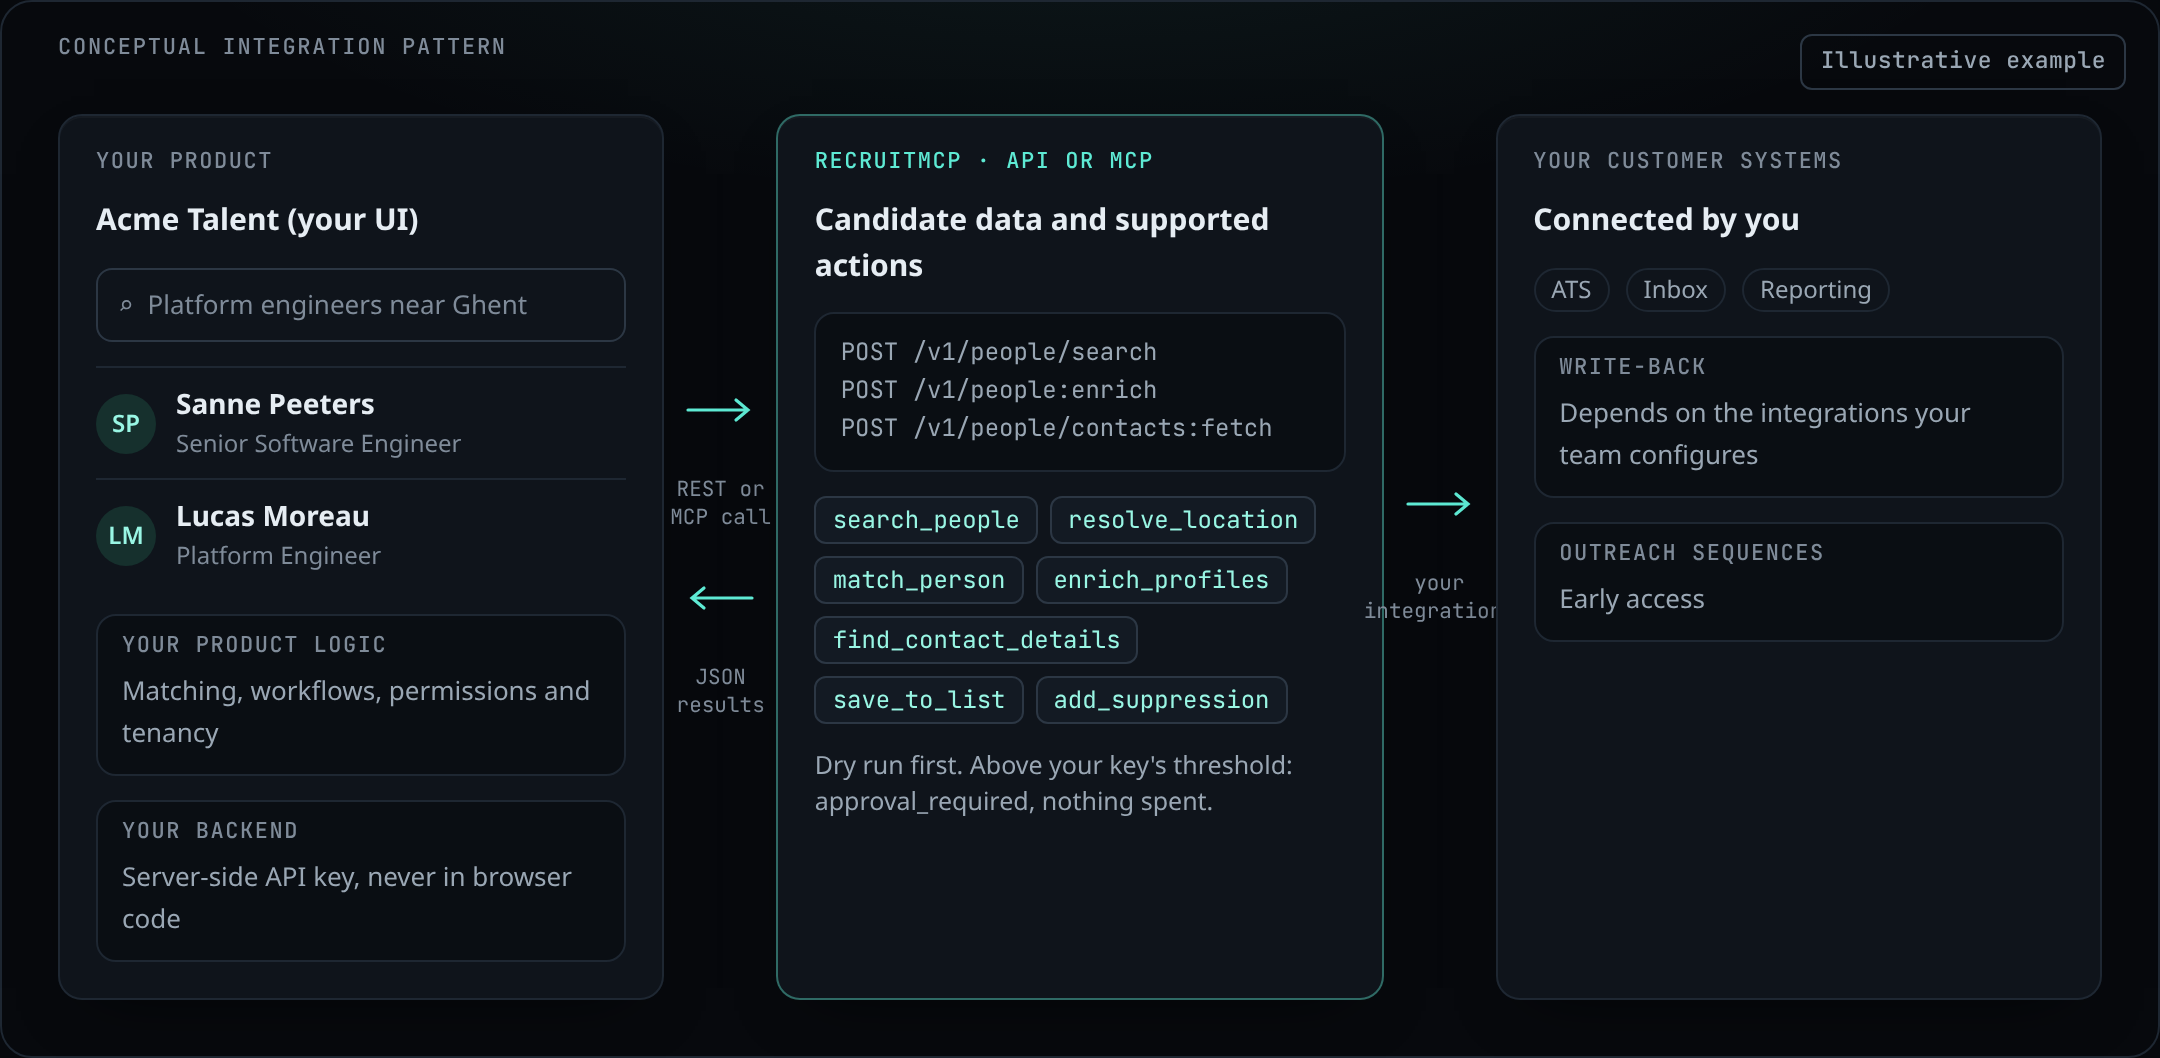Viewport: 2160px width, 1058px height.
Task: Click the 'POST /v1/people:enrich' endpoint line
Action: pos(999,390)
